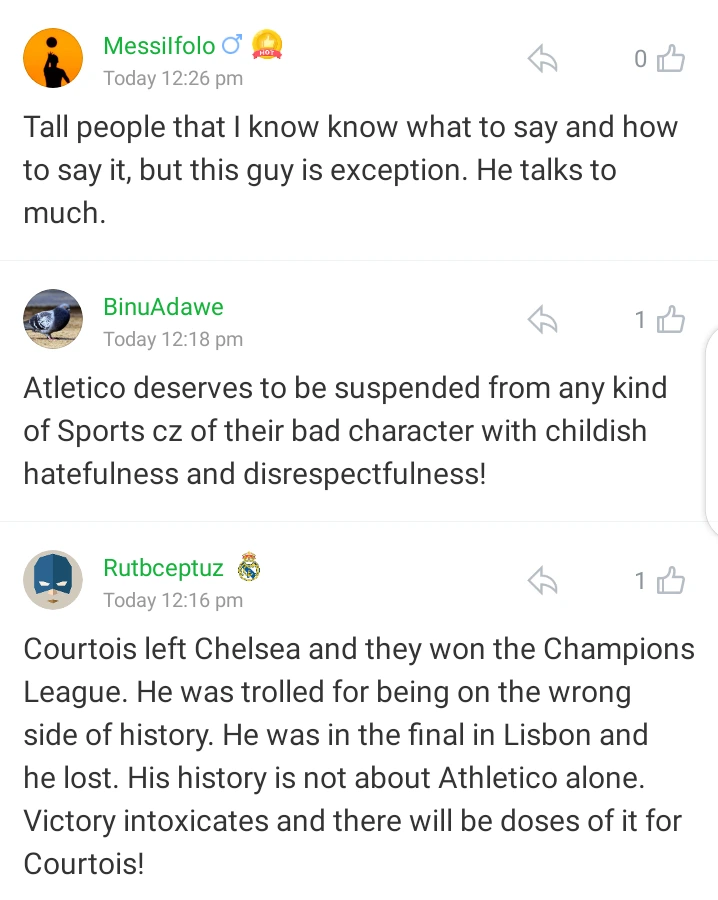Screen dimensions: 718x900
Task: Tap the Atletico suspension comment text
Action: click(x=346, y=430)
